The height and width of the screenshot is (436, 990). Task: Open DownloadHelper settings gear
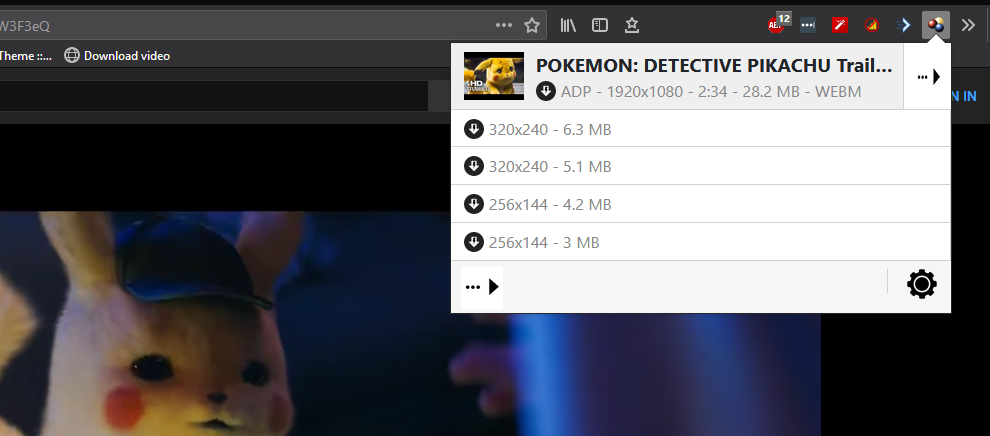pyautogui.click(x=922, y=285)
